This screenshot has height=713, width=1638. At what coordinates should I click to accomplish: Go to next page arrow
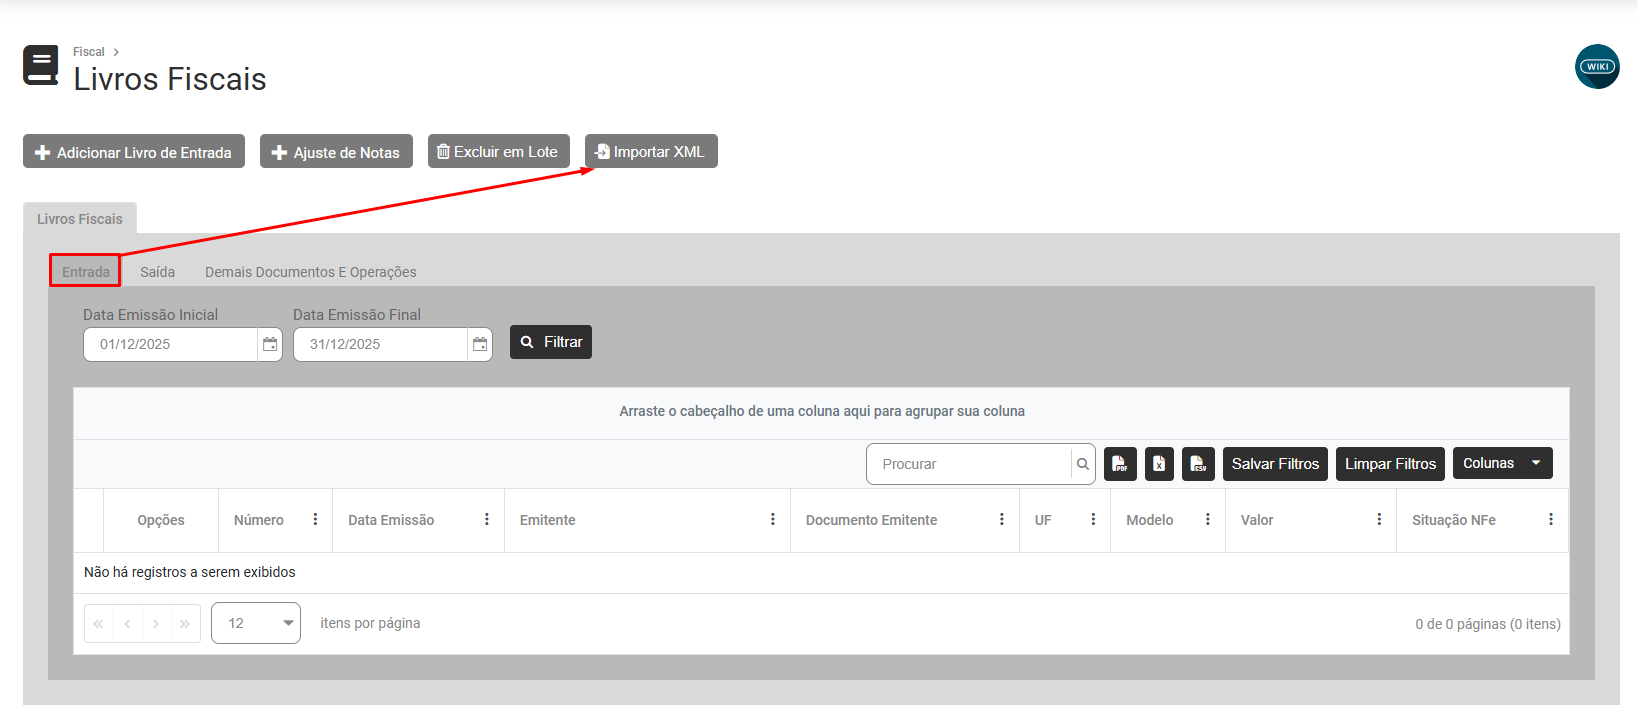pyautogui.click(x=156, y=623)
